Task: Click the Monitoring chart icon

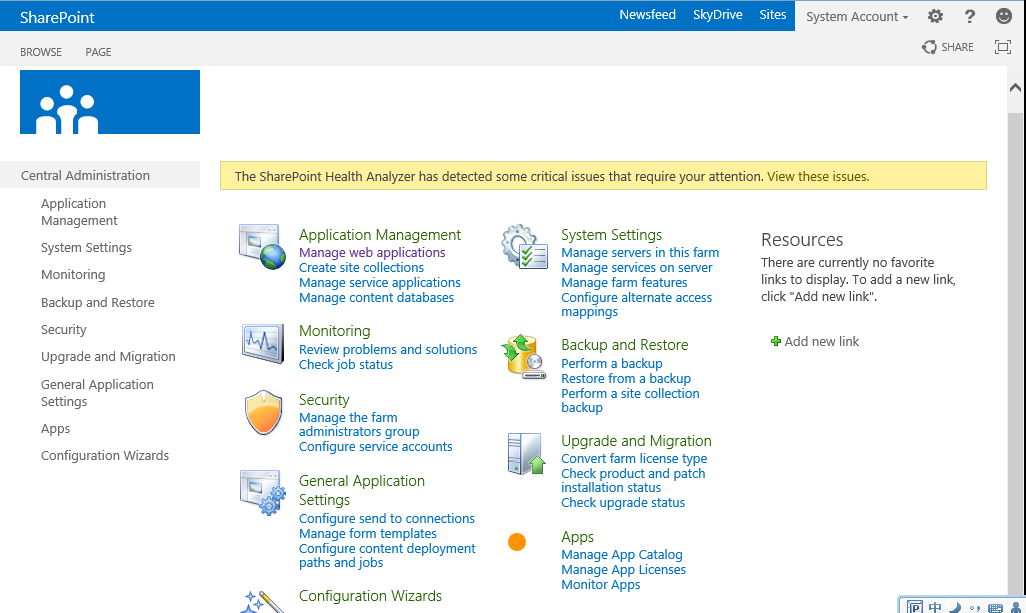Action: [x=262, y=343]
